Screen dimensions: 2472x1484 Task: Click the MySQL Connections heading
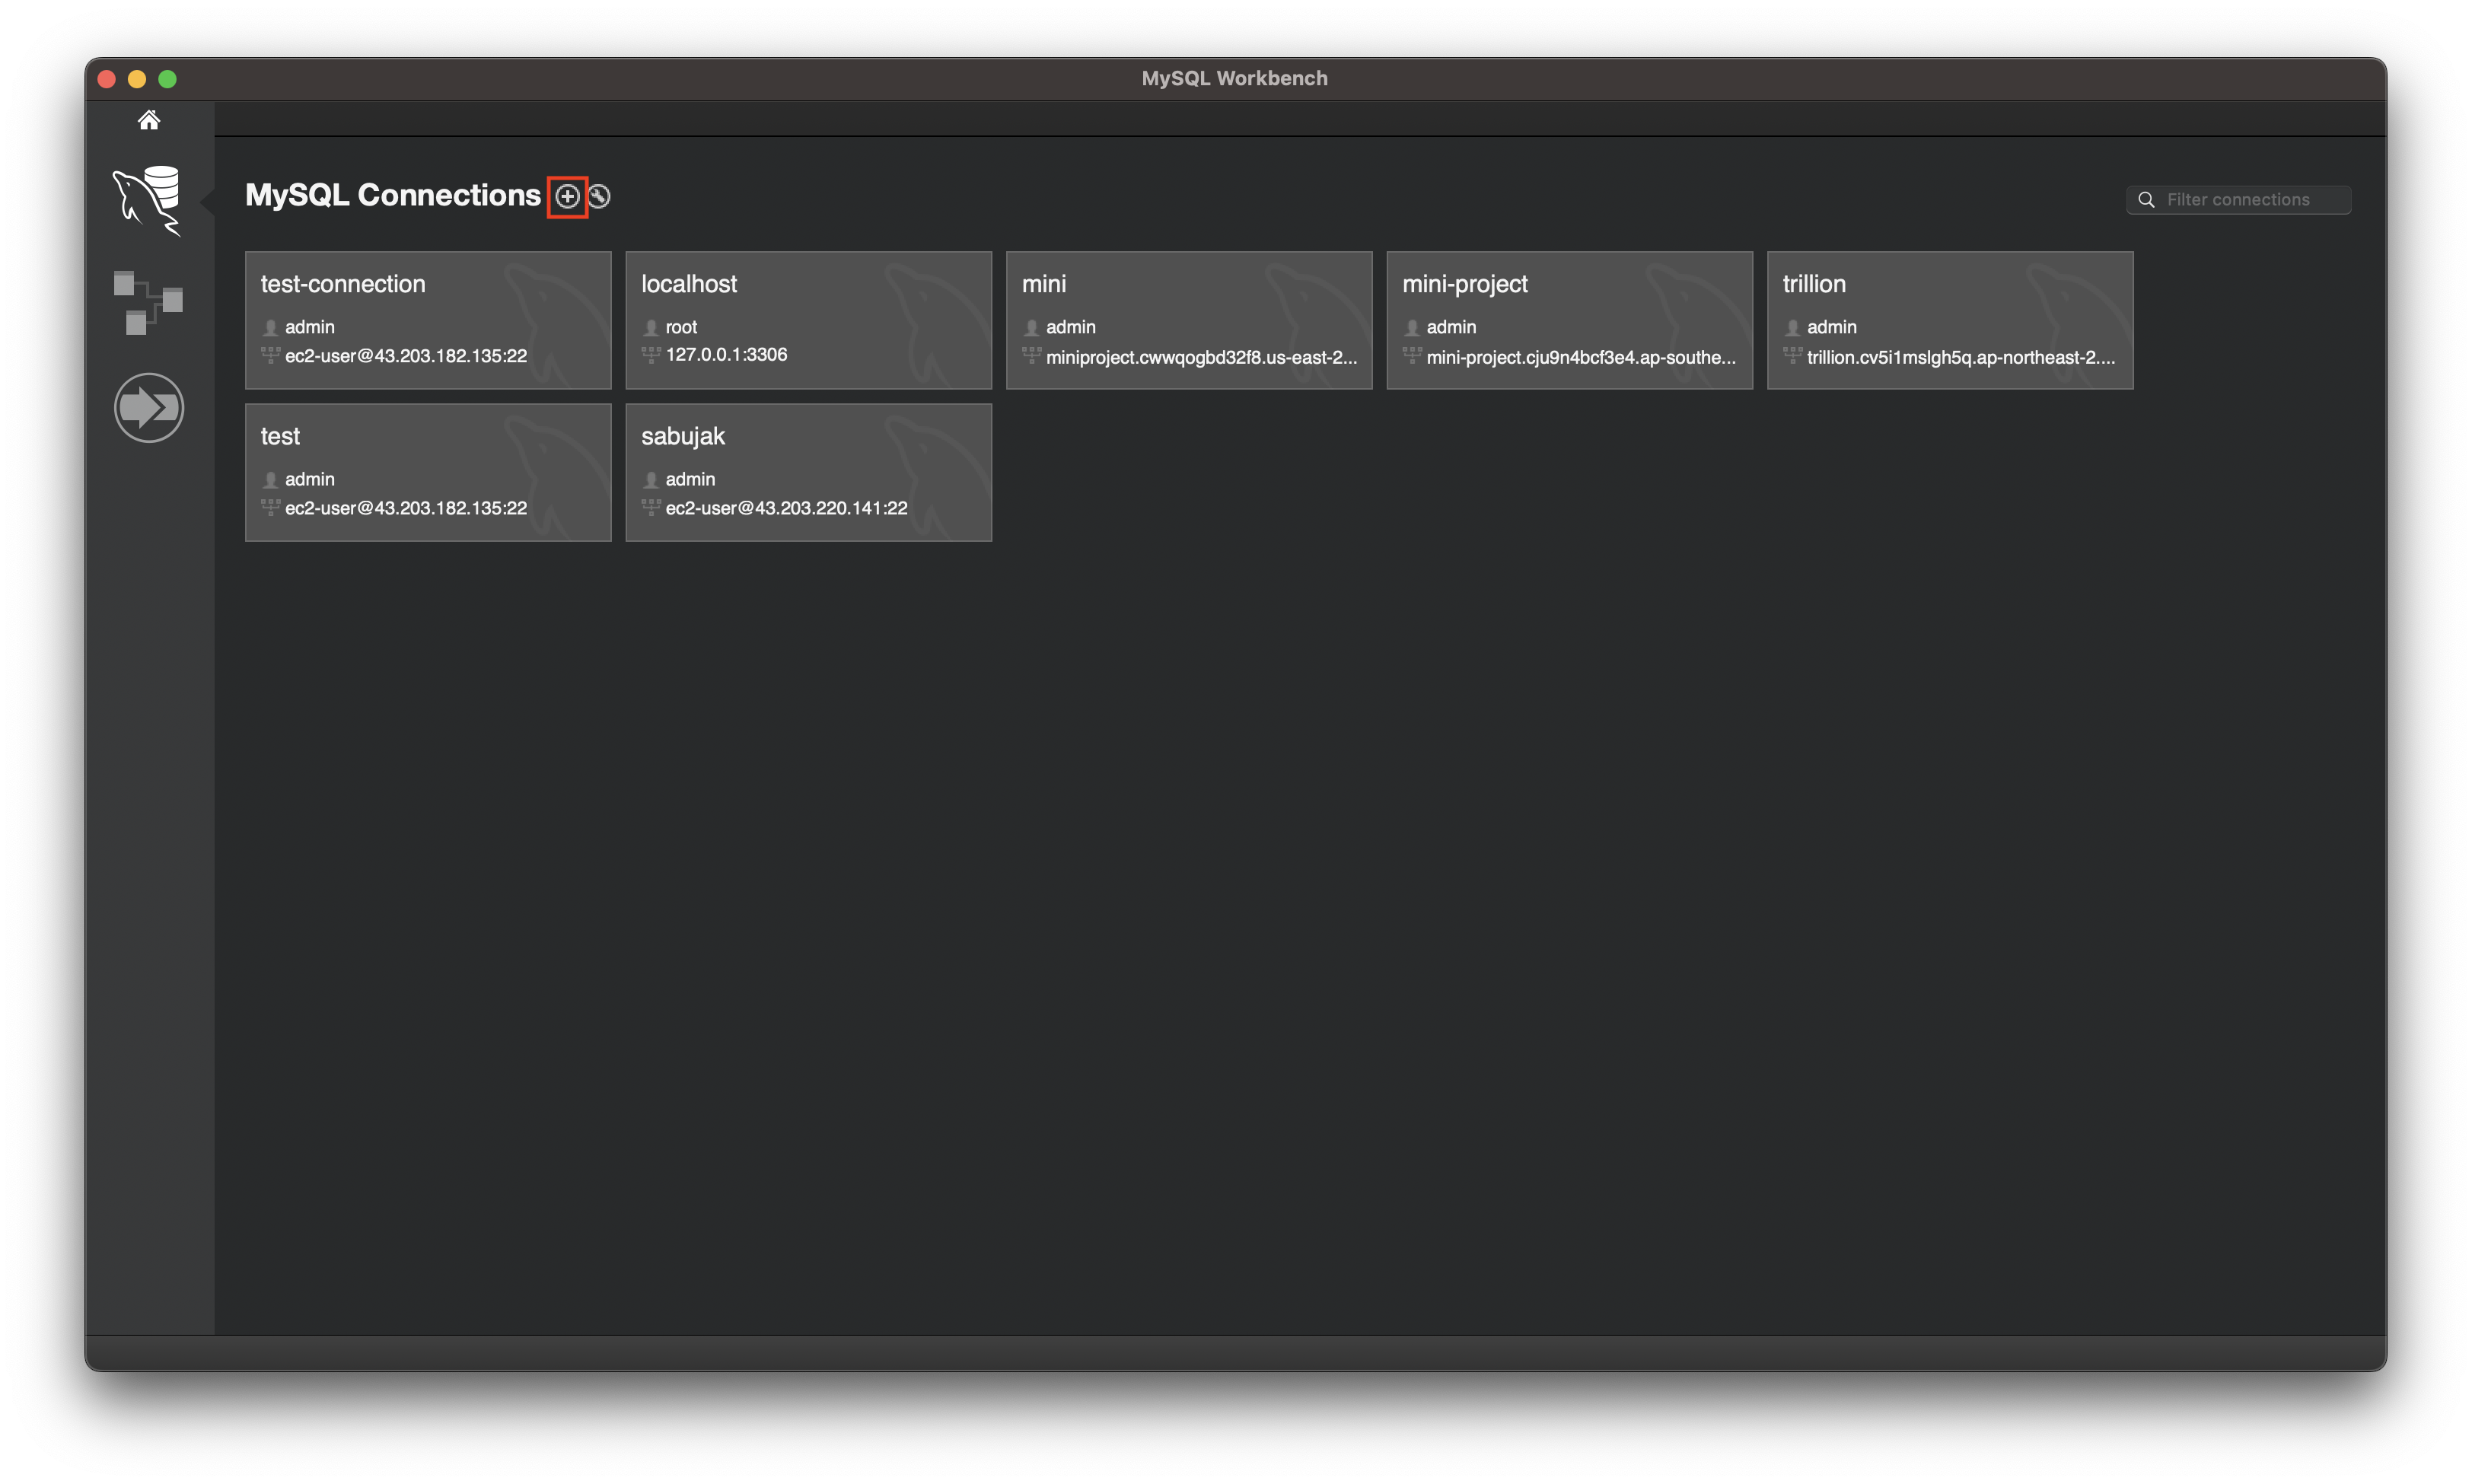click(x=392, y=195)
